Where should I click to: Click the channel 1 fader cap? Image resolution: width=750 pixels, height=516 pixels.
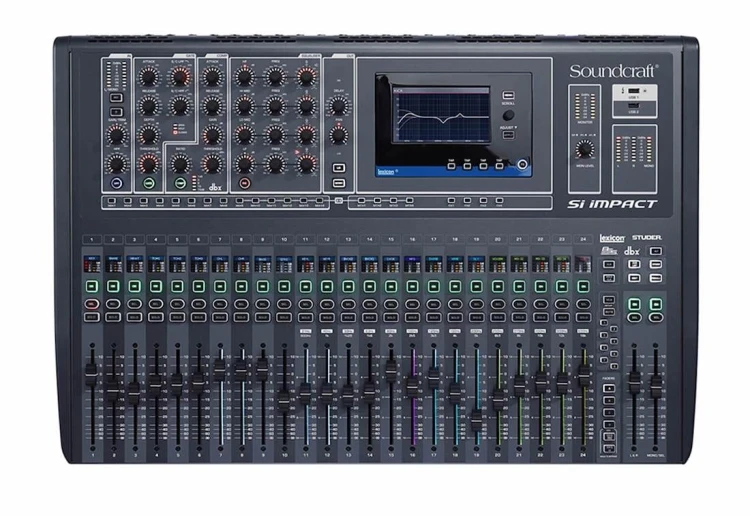point(91,375)
